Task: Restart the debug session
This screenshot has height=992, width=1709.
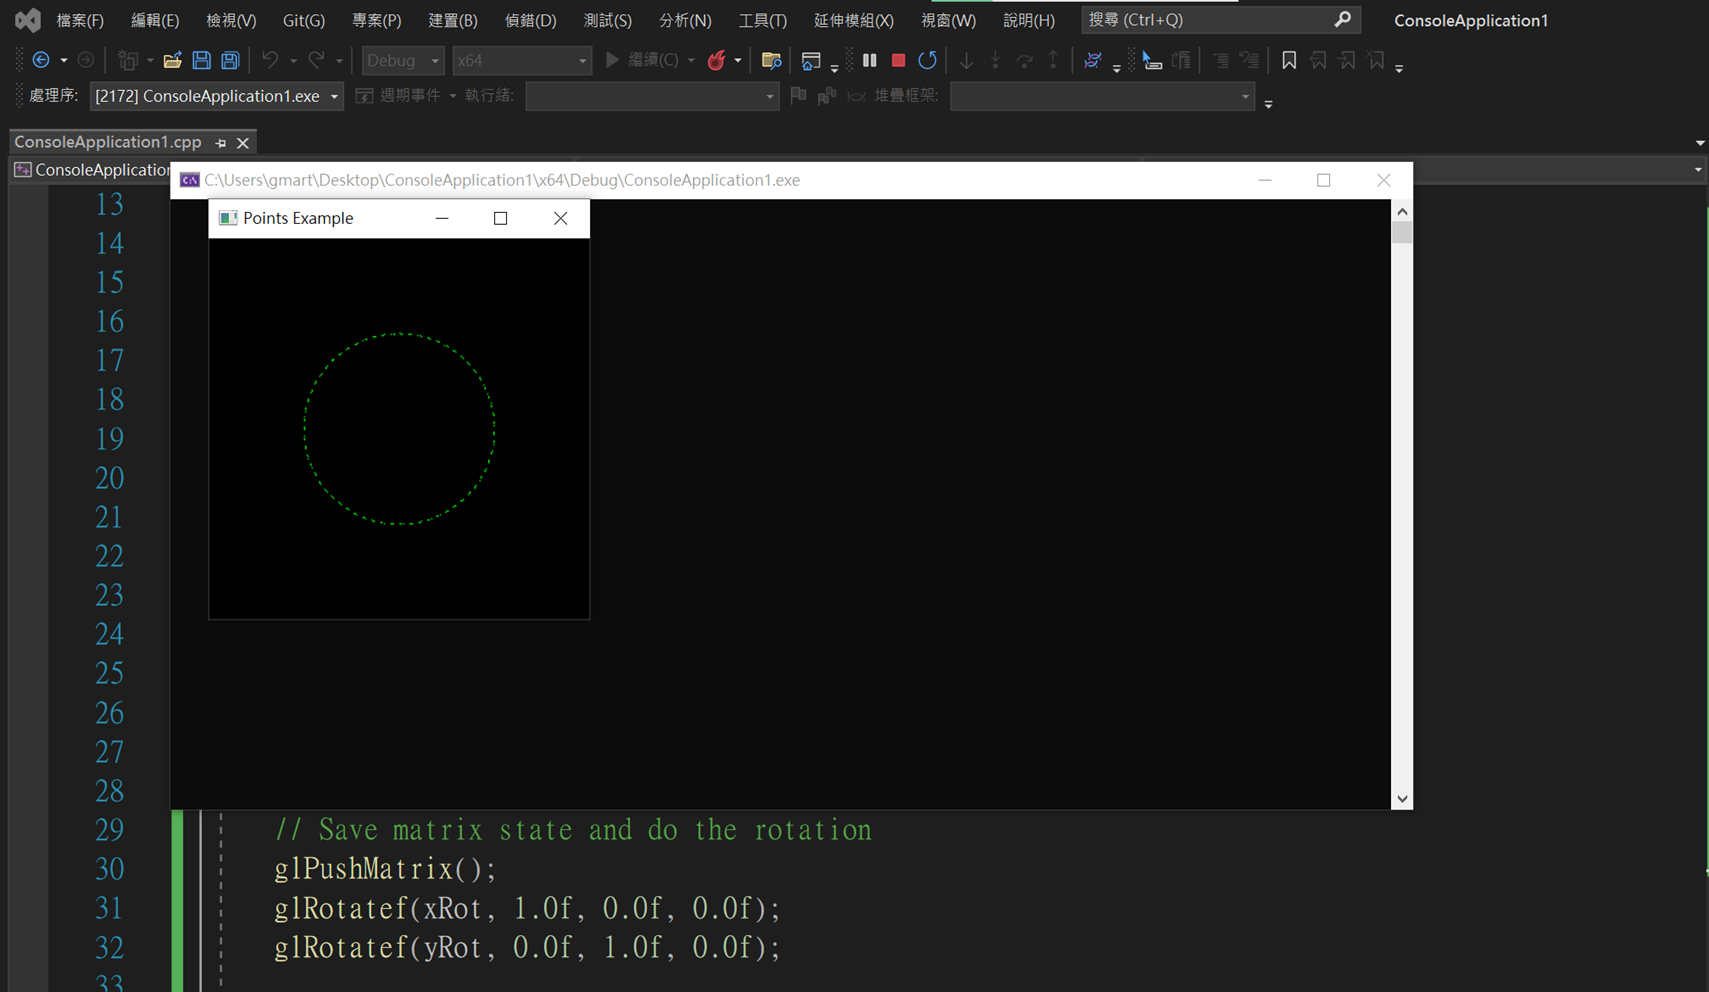Action: coord(927,61)
